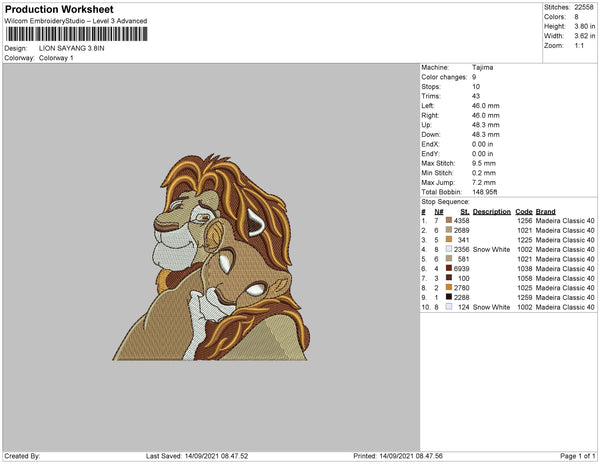The image size is (600, 464).
Task: Click thread code '1225' in stop 3
Action: point(525,240)
